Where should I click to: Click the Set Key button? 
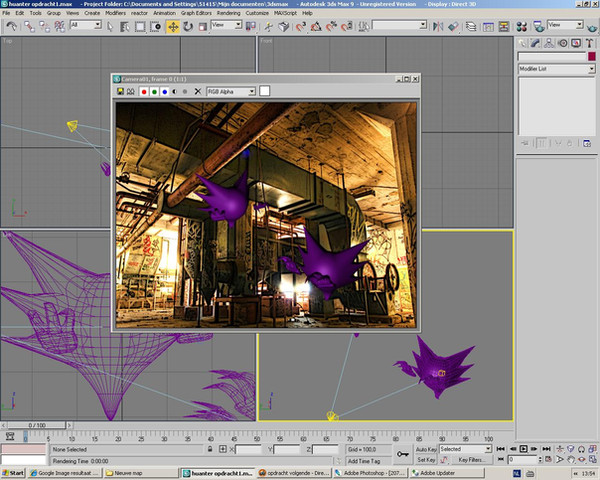[426, 460]
